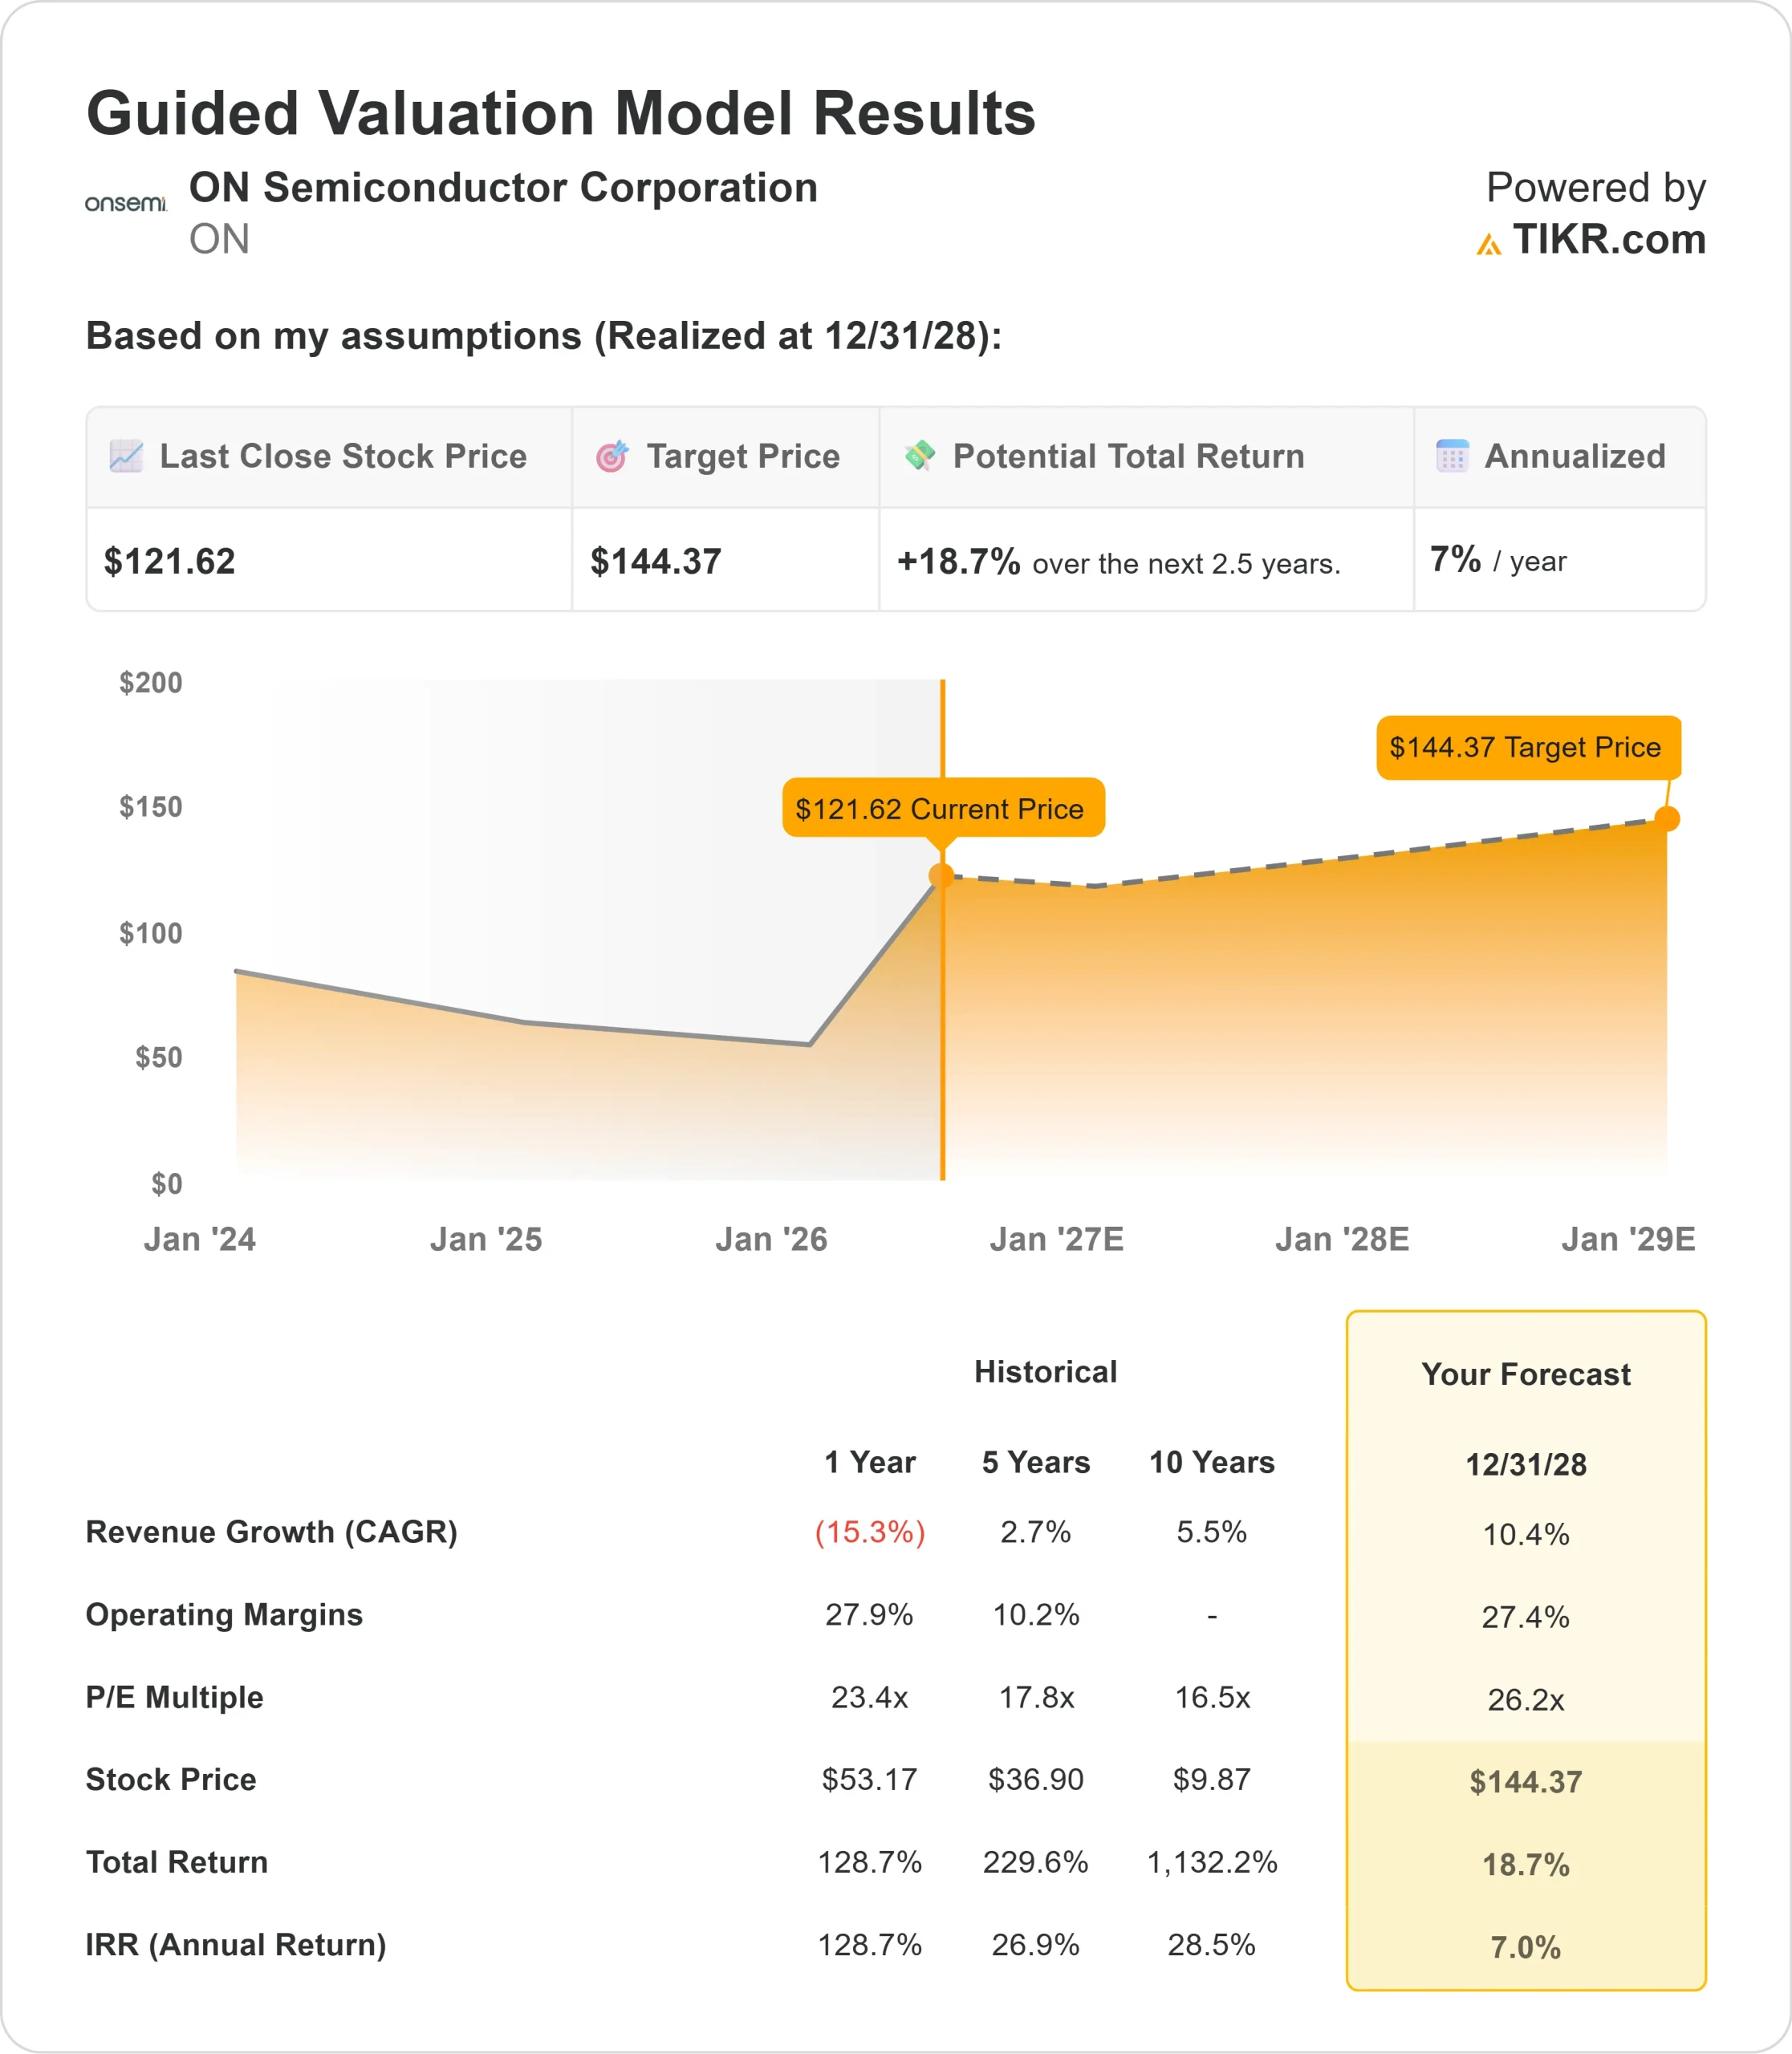Click the $200 y-axis label
The width and height of the screenshot is (1792, 2054).
tap(151, 683)
